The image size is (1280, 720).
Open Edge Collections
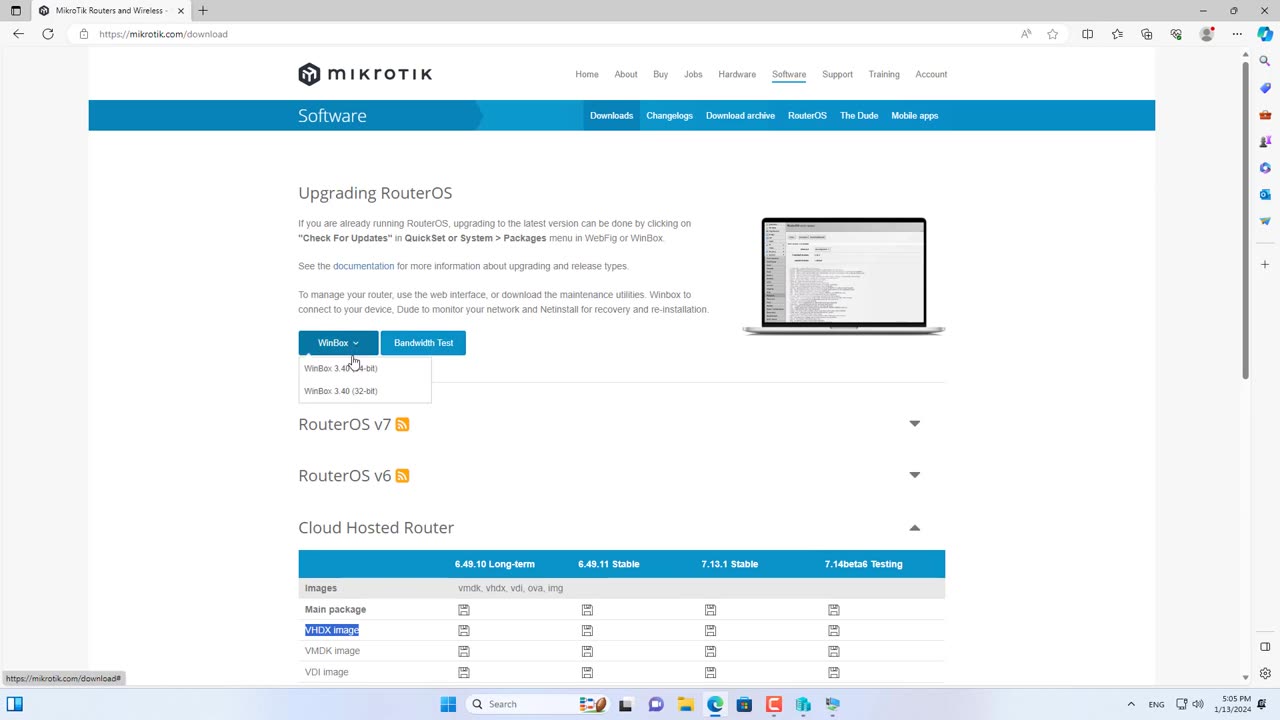click(x=1147, y=34)
